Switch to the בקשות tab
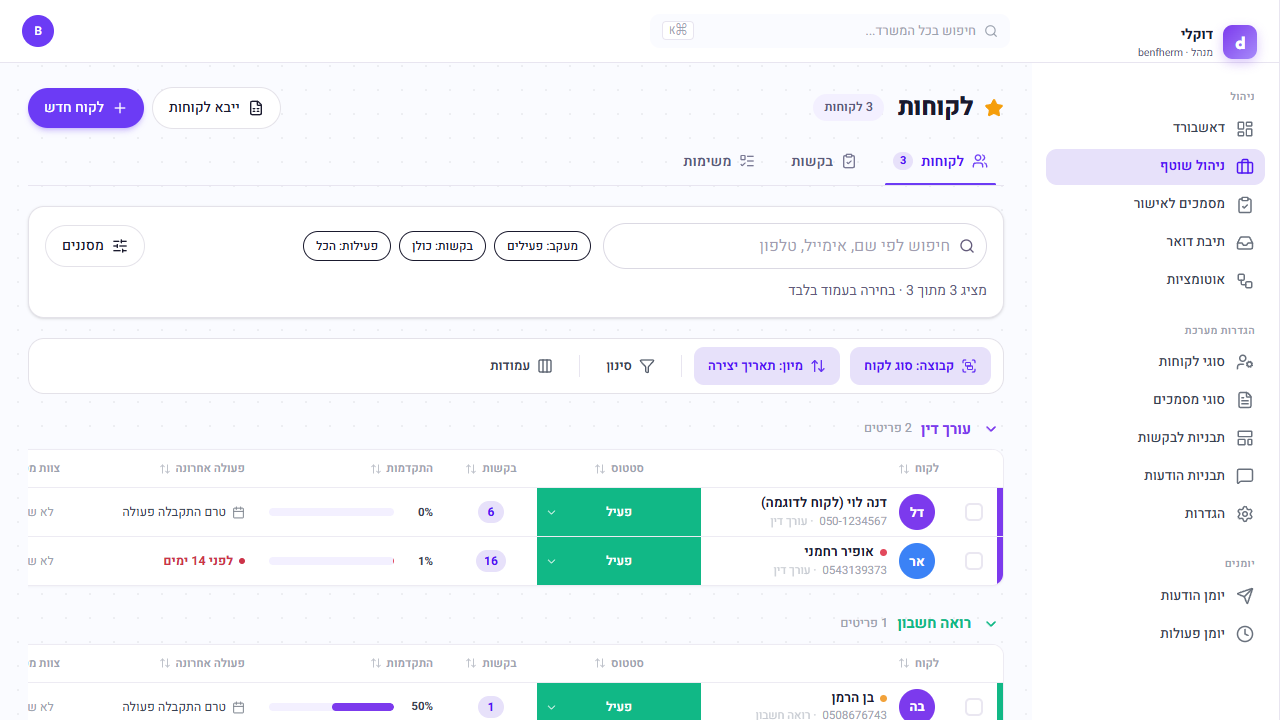This screenshot has height=720, width=1280. click(824, 161)
